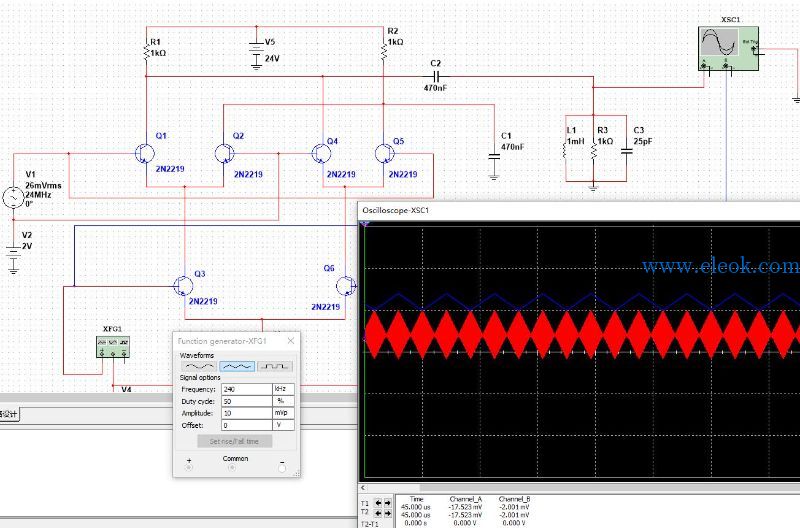This screenshot has width=800, height=528.
Task: Click the Frequency value field
Action: tap(246, 389)
